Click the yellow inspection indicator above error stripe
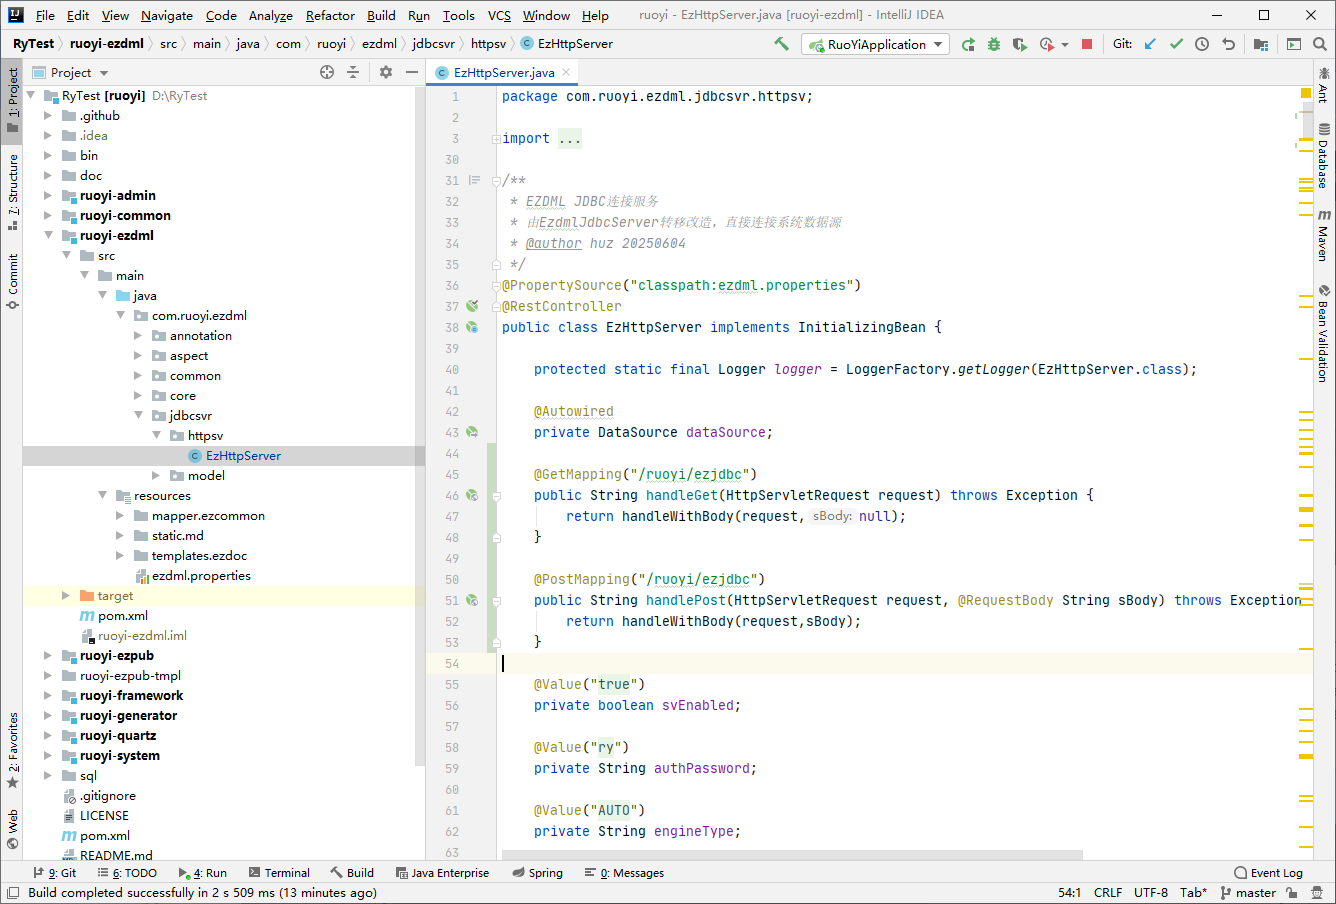Screen dimensions: 1336x904 pos(1306,94)
